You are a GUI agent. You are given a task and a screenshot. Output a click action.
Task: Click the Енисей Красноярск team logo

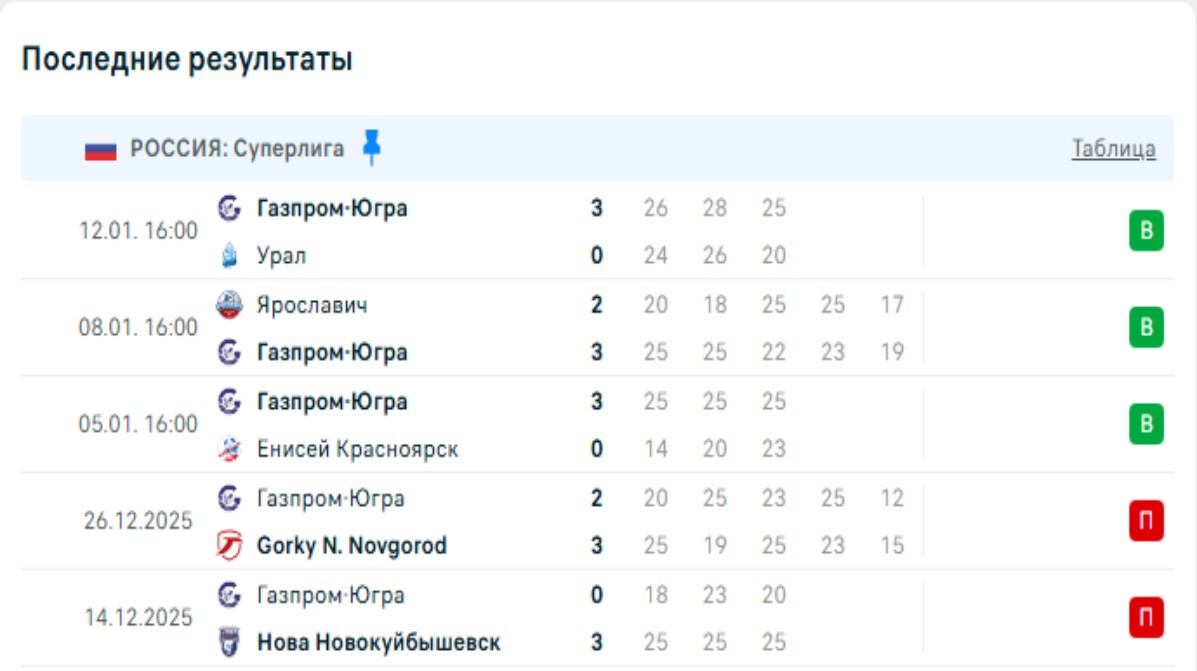click(x=229, y=450)
